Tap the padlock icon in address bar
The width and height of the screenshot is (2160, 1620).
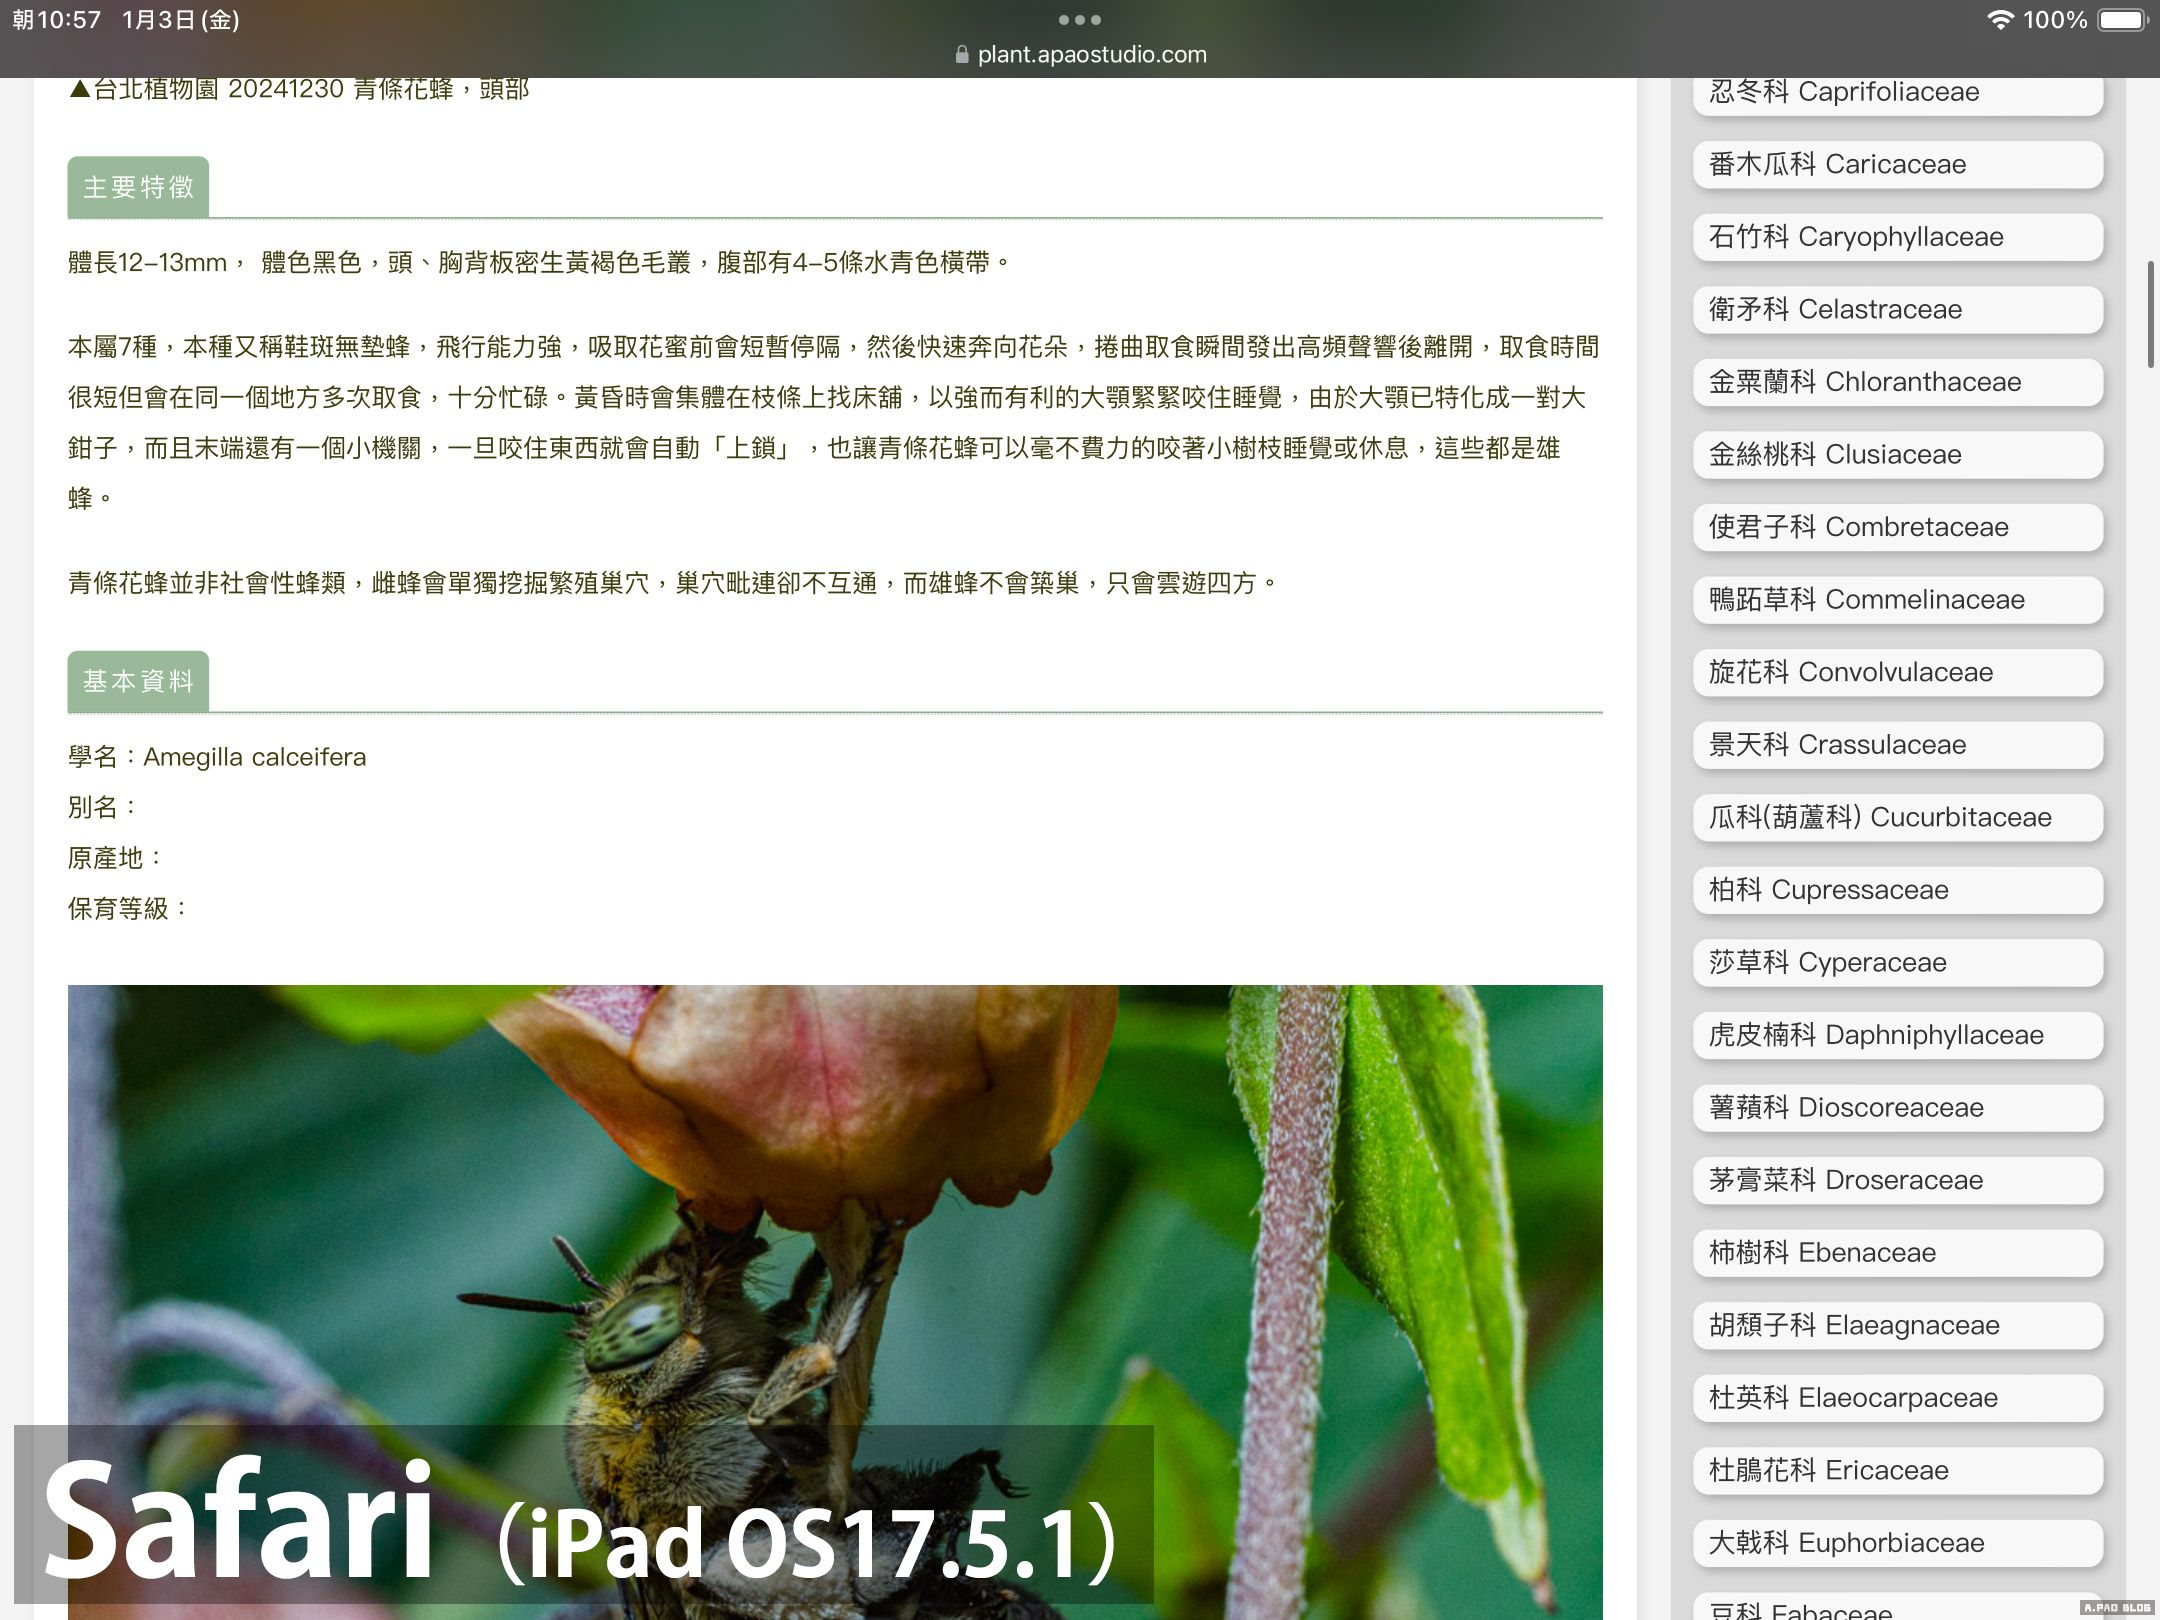pyautogui.click(x=962, y=55)
